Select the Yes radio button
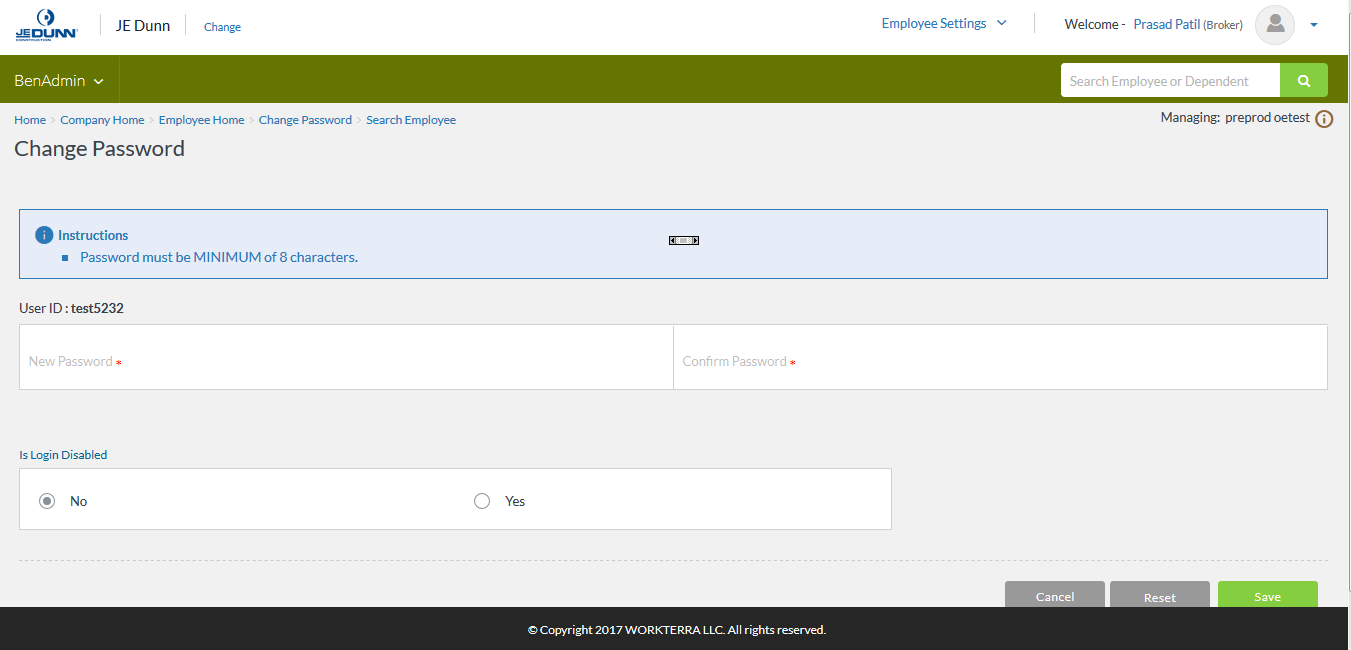 482,501
